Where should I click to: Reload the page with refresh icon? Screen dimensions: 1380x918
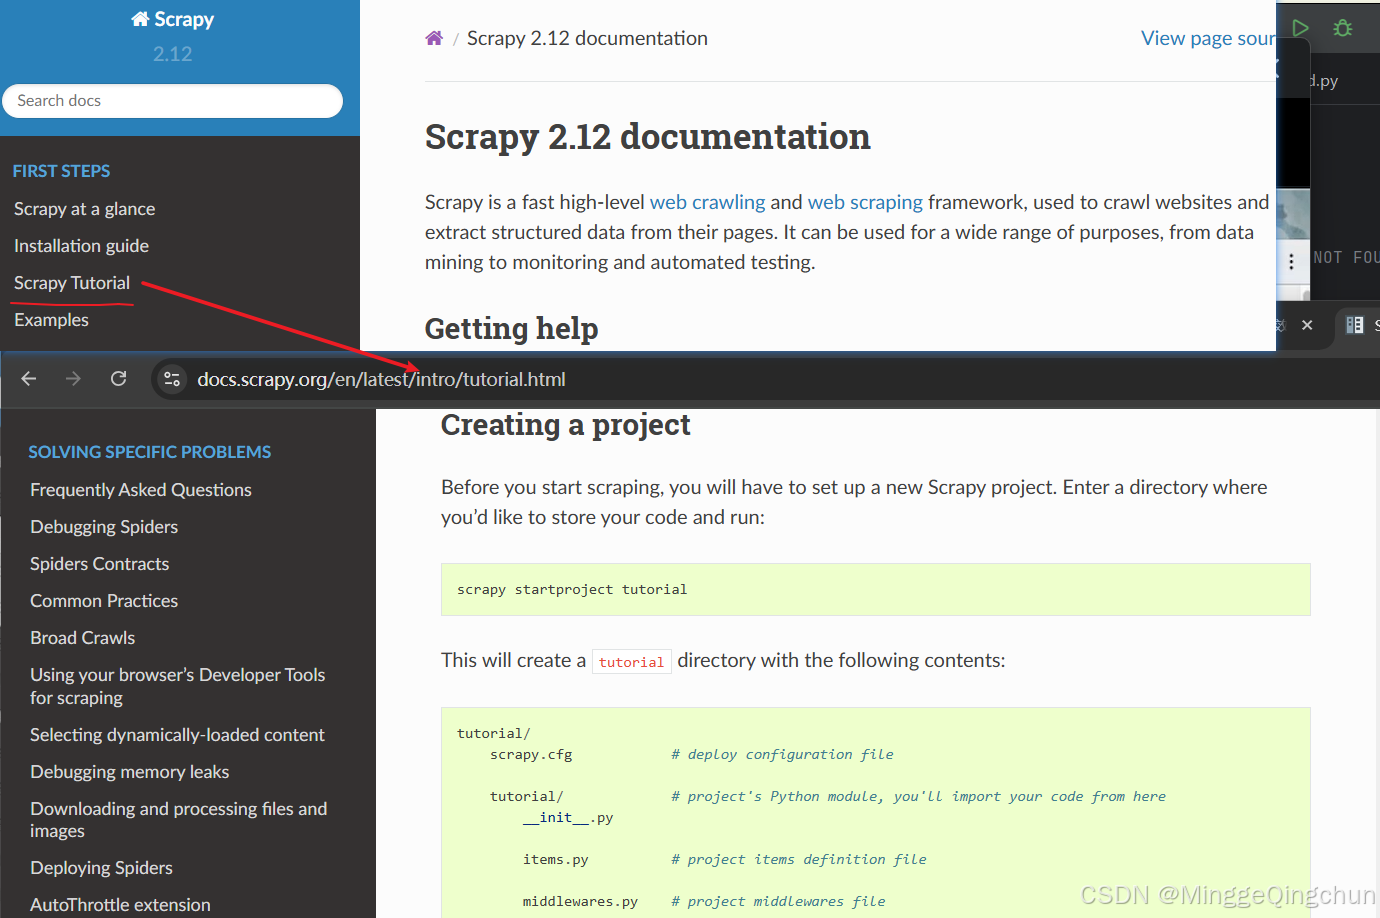pyautogui.click(x=118, y=379)
